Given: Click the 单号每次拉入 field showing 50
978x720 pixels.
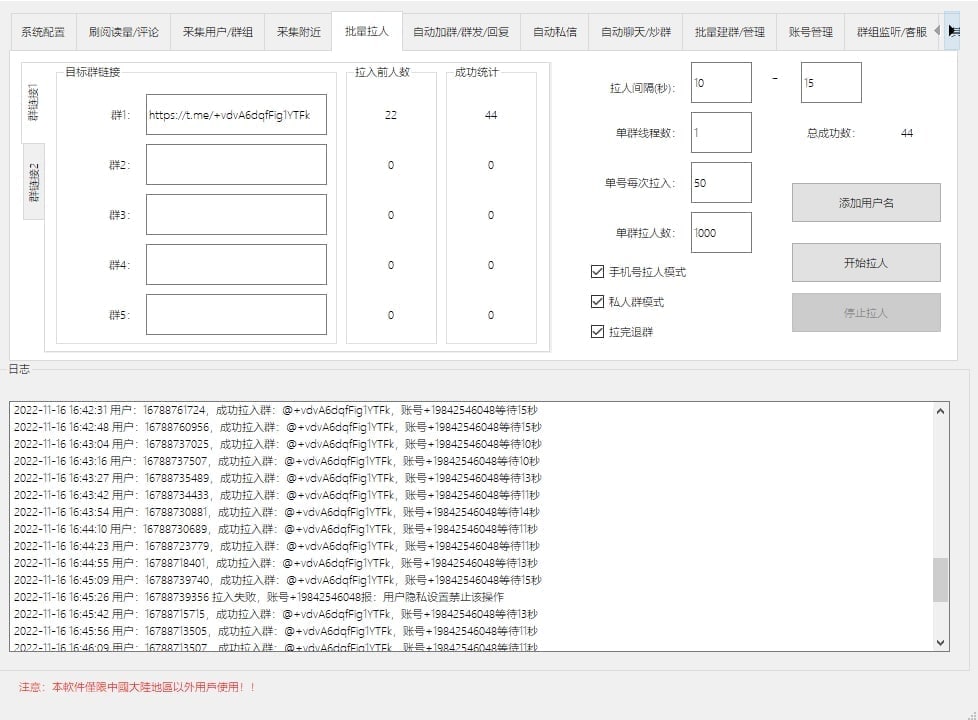Looking at the screenshot, I should pyautogui.click(x=720, y=183).
